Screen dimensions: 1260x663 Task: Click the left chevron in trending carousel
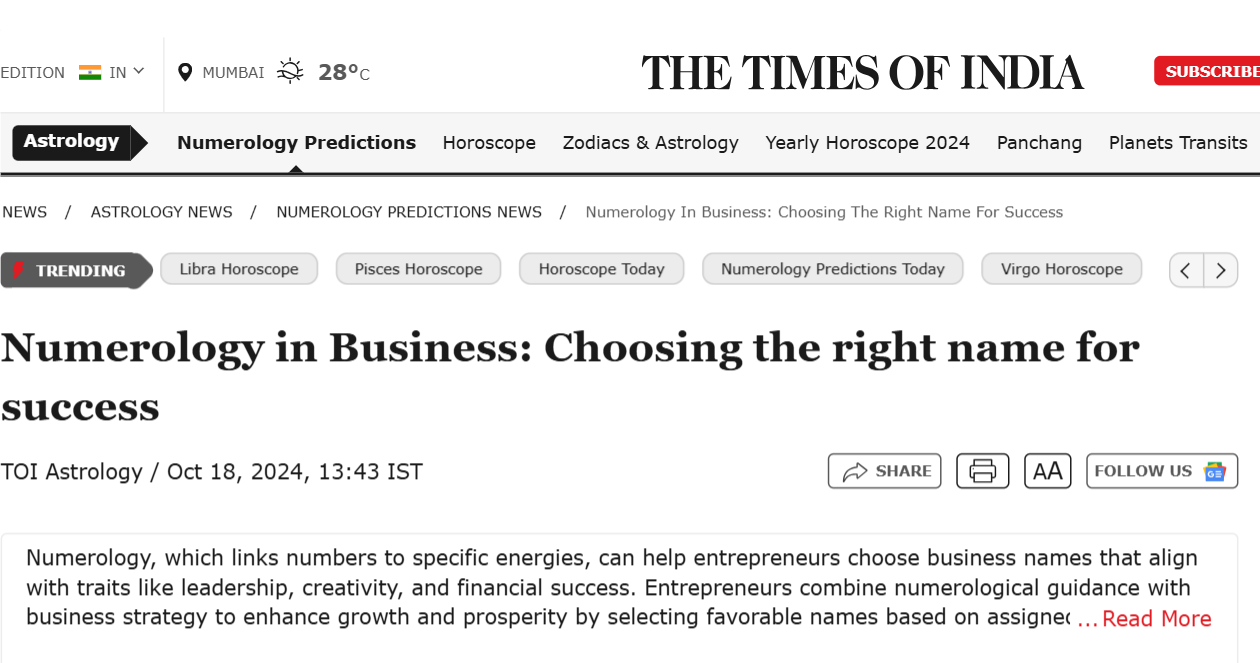click(x=1186, y=270)
